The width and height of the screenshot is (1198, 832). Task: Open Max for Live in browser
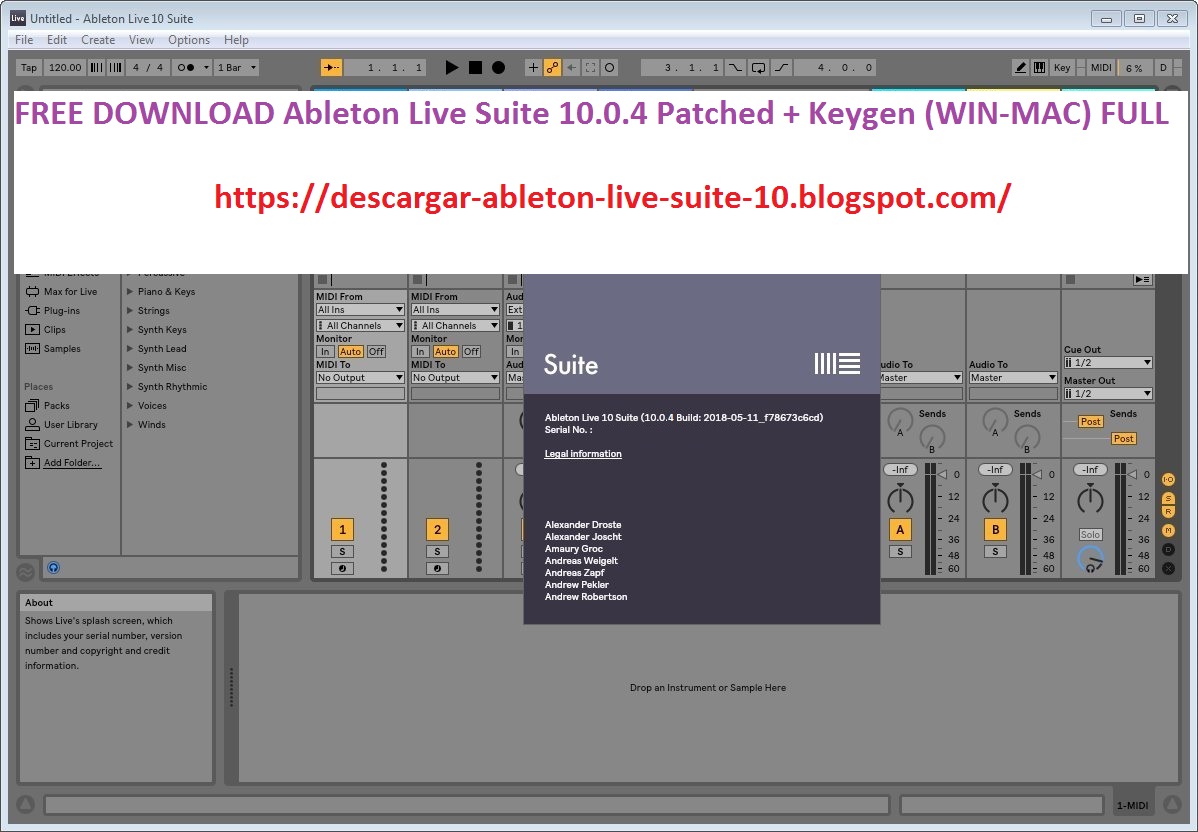pos(62,291)
